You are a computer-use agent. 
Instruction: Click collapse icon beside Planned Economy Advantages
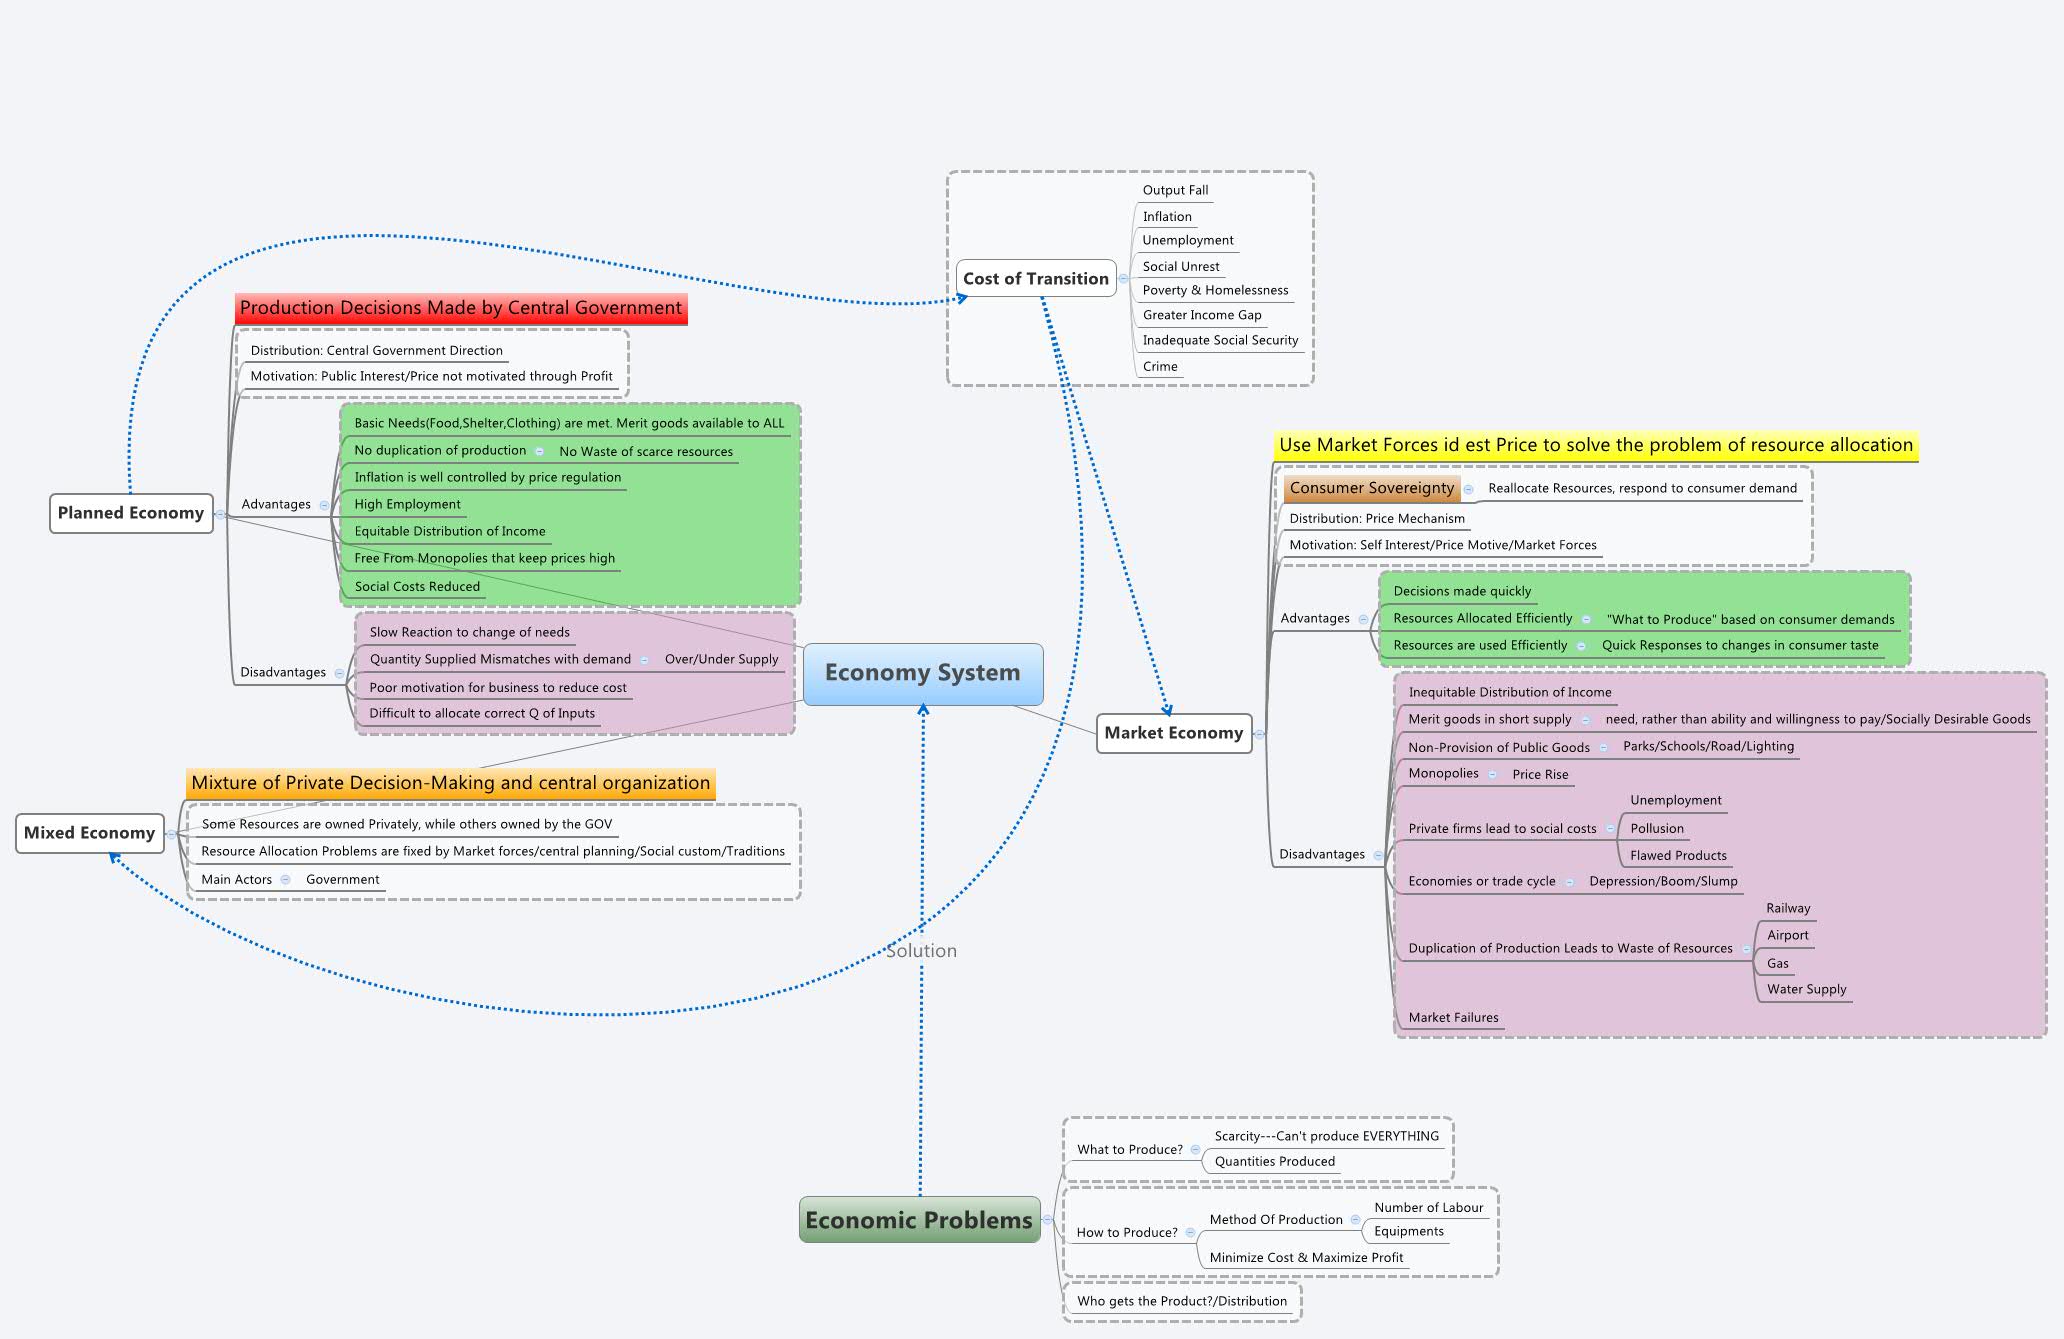point(322,505)
